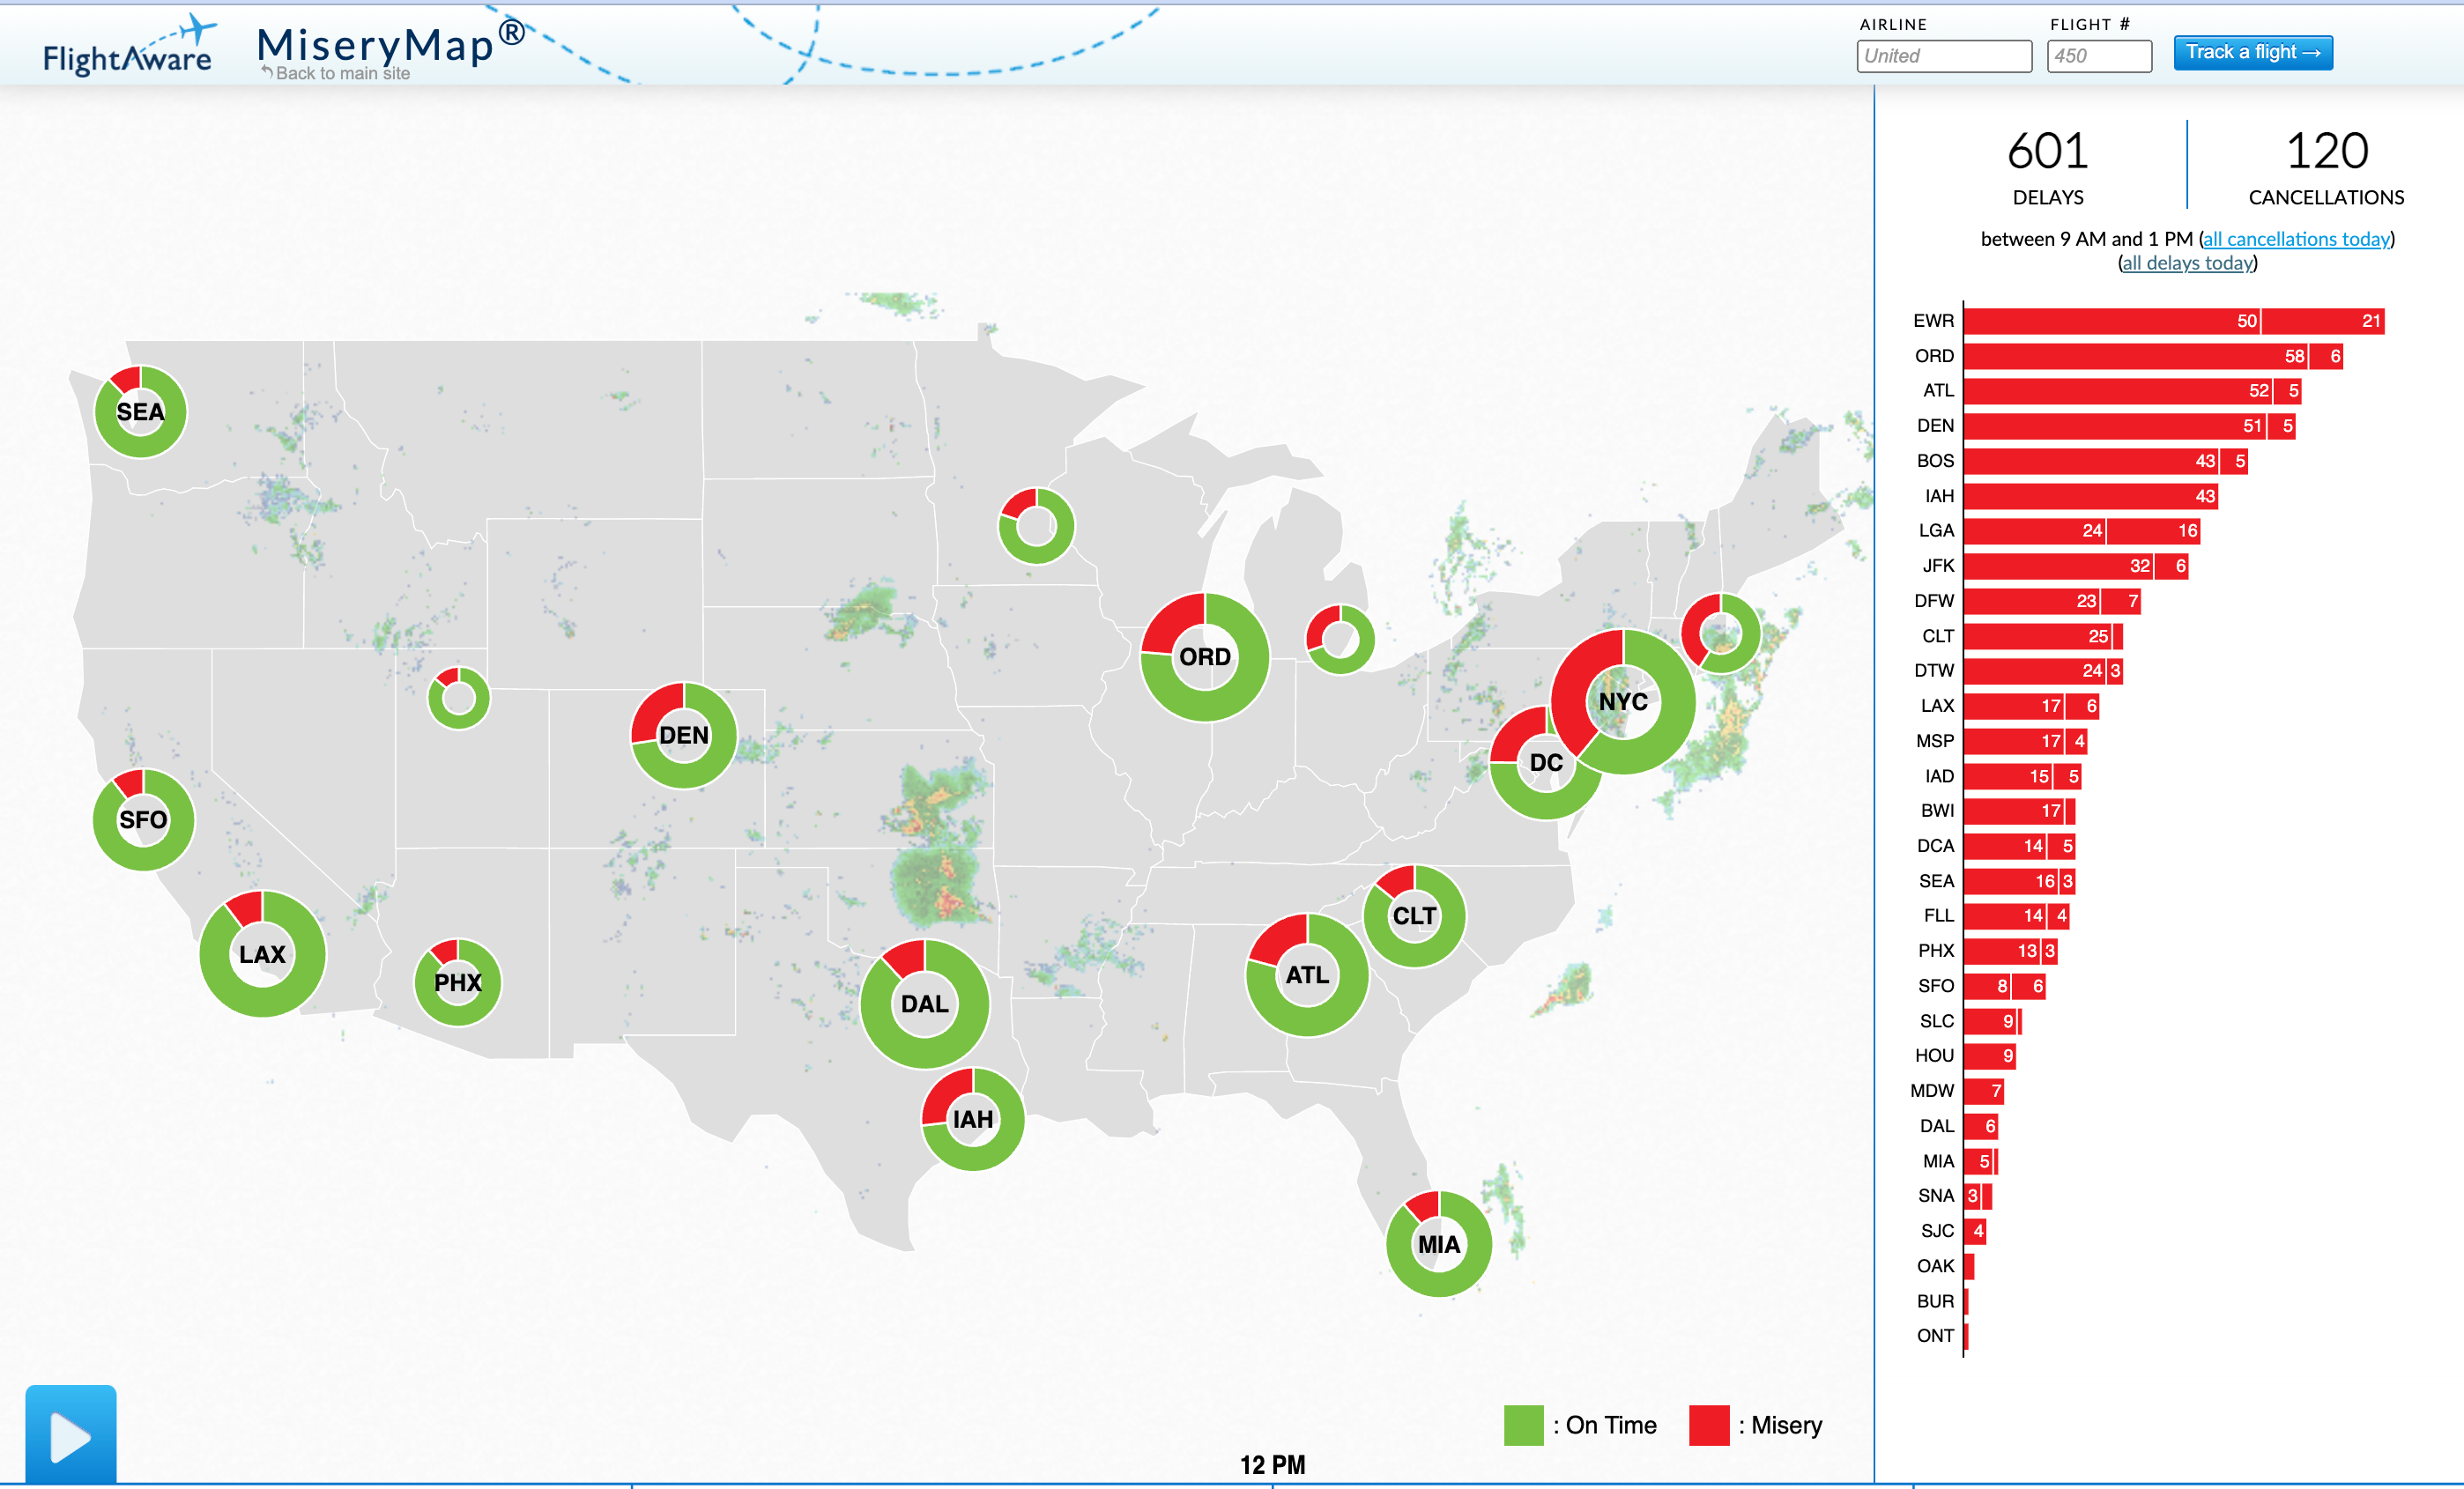Click the Airline input field
The height and width of the screenshot is (1489, 2464).
1943,56
